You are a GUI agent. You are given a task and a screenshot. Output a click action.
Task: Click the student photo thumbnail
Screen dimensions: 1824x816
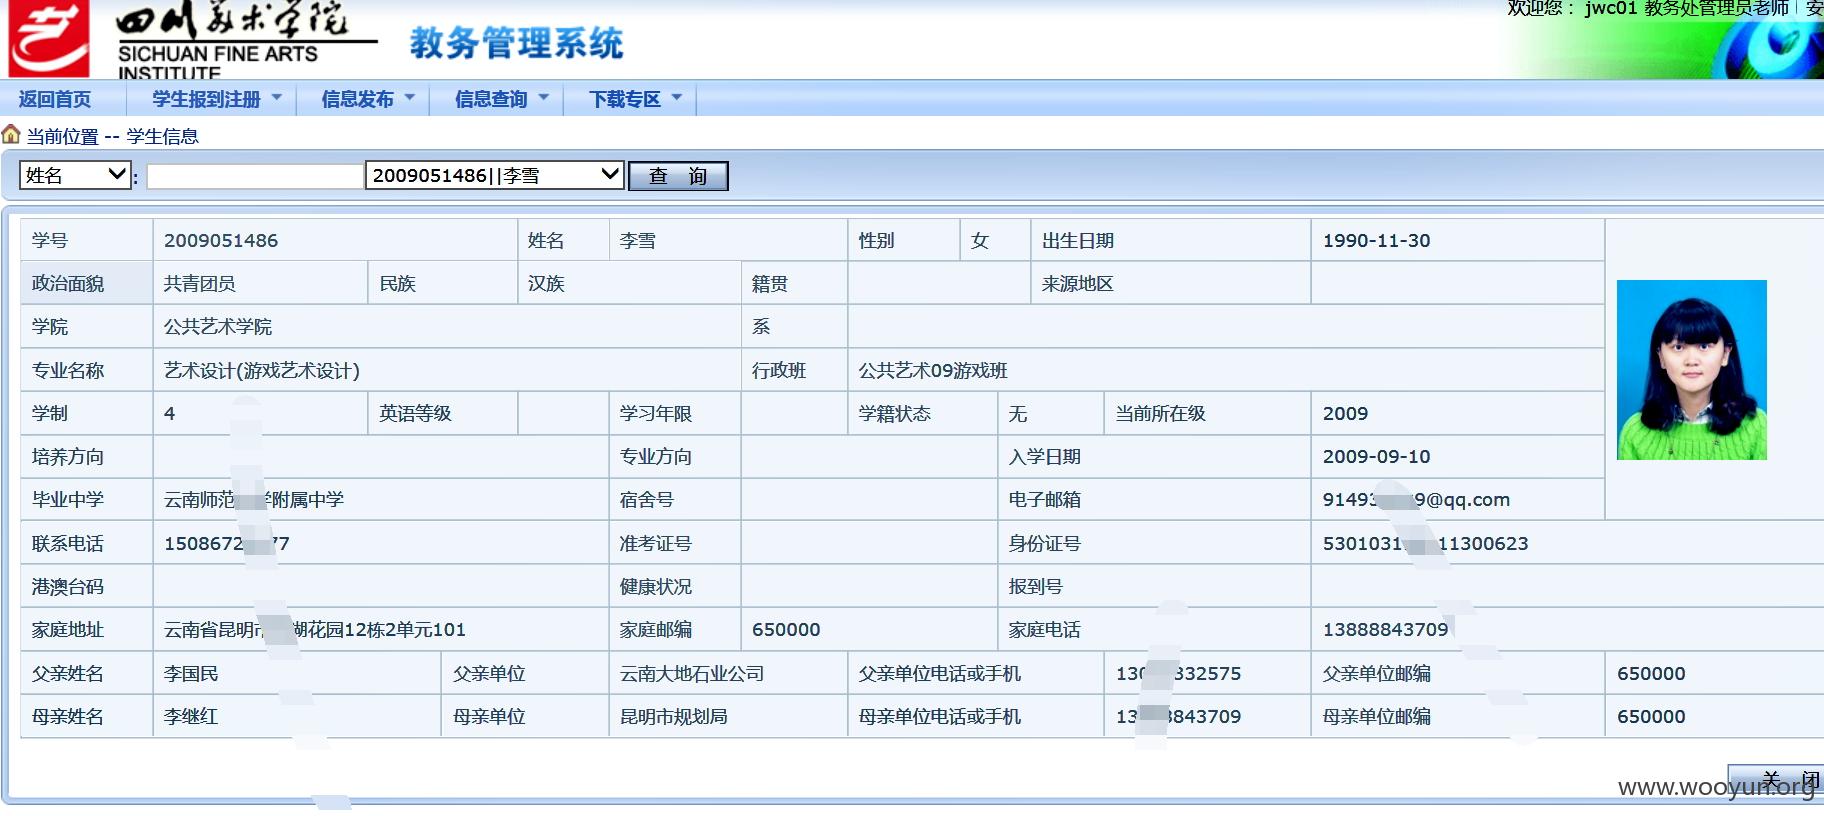tap(1692, 370)
